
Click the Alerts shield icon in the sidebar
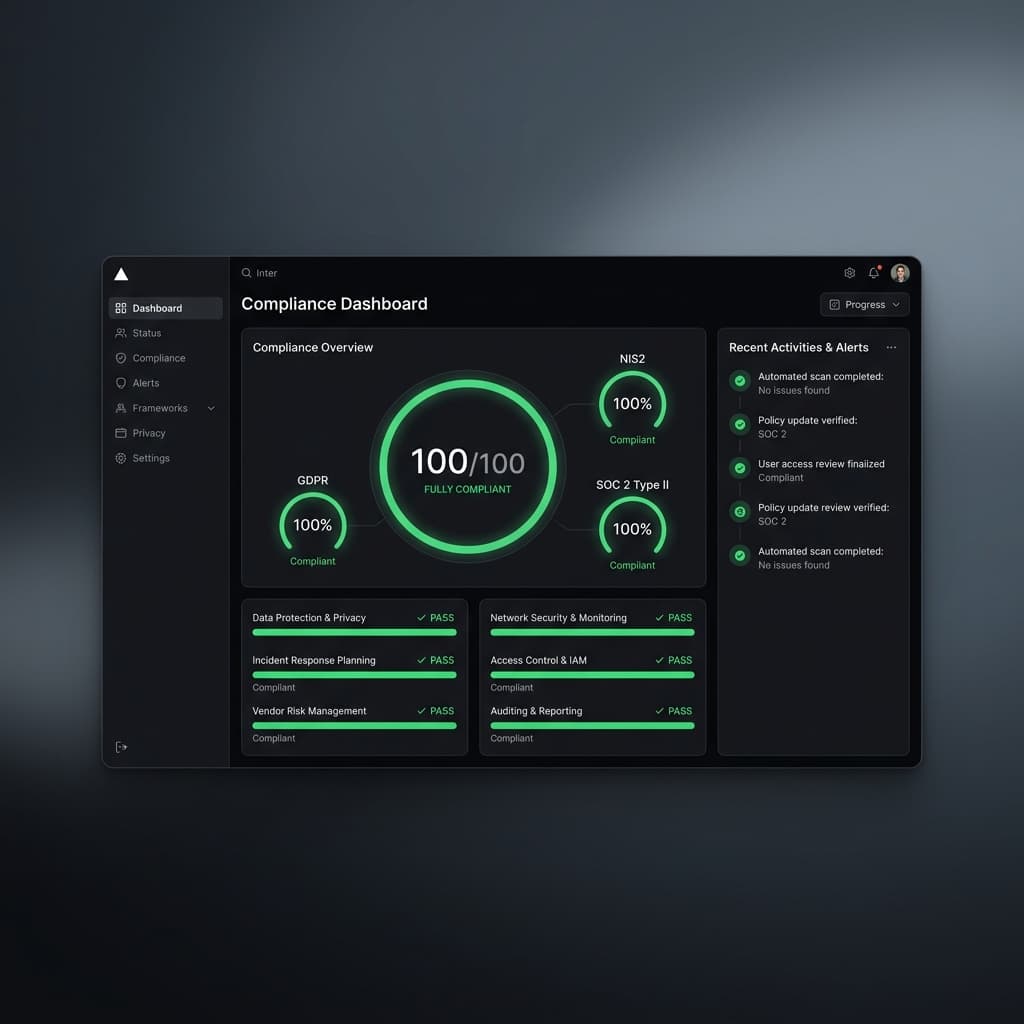[121, 383]
